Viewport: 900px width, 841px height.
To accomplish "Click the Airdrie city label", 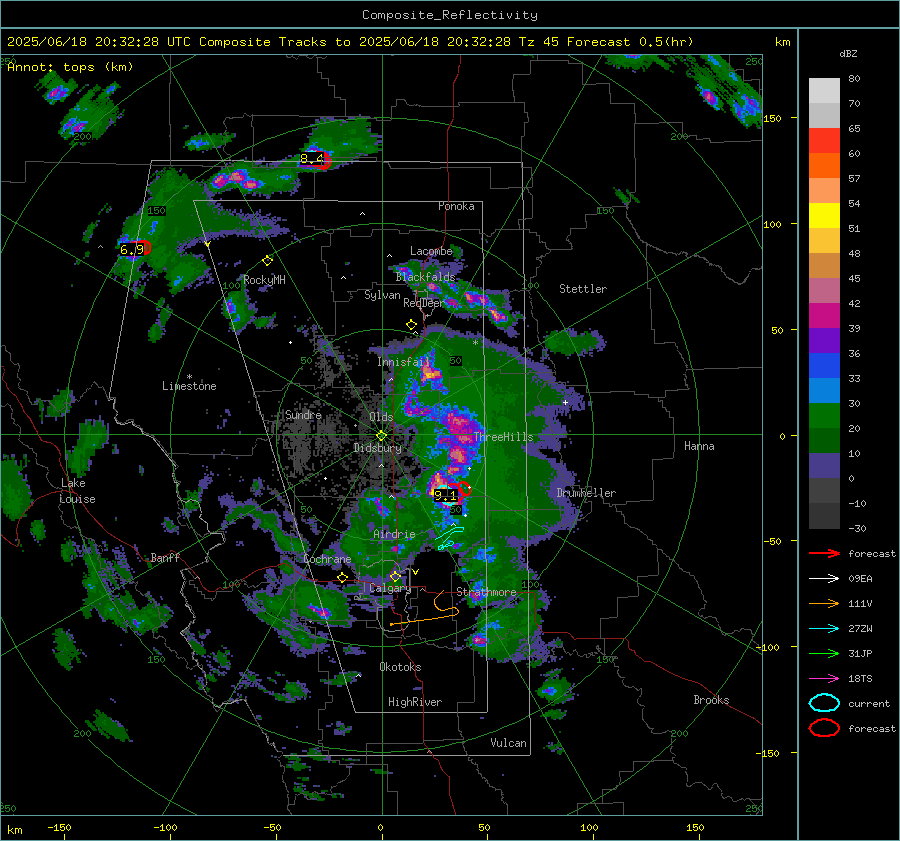I will (394, 534).
